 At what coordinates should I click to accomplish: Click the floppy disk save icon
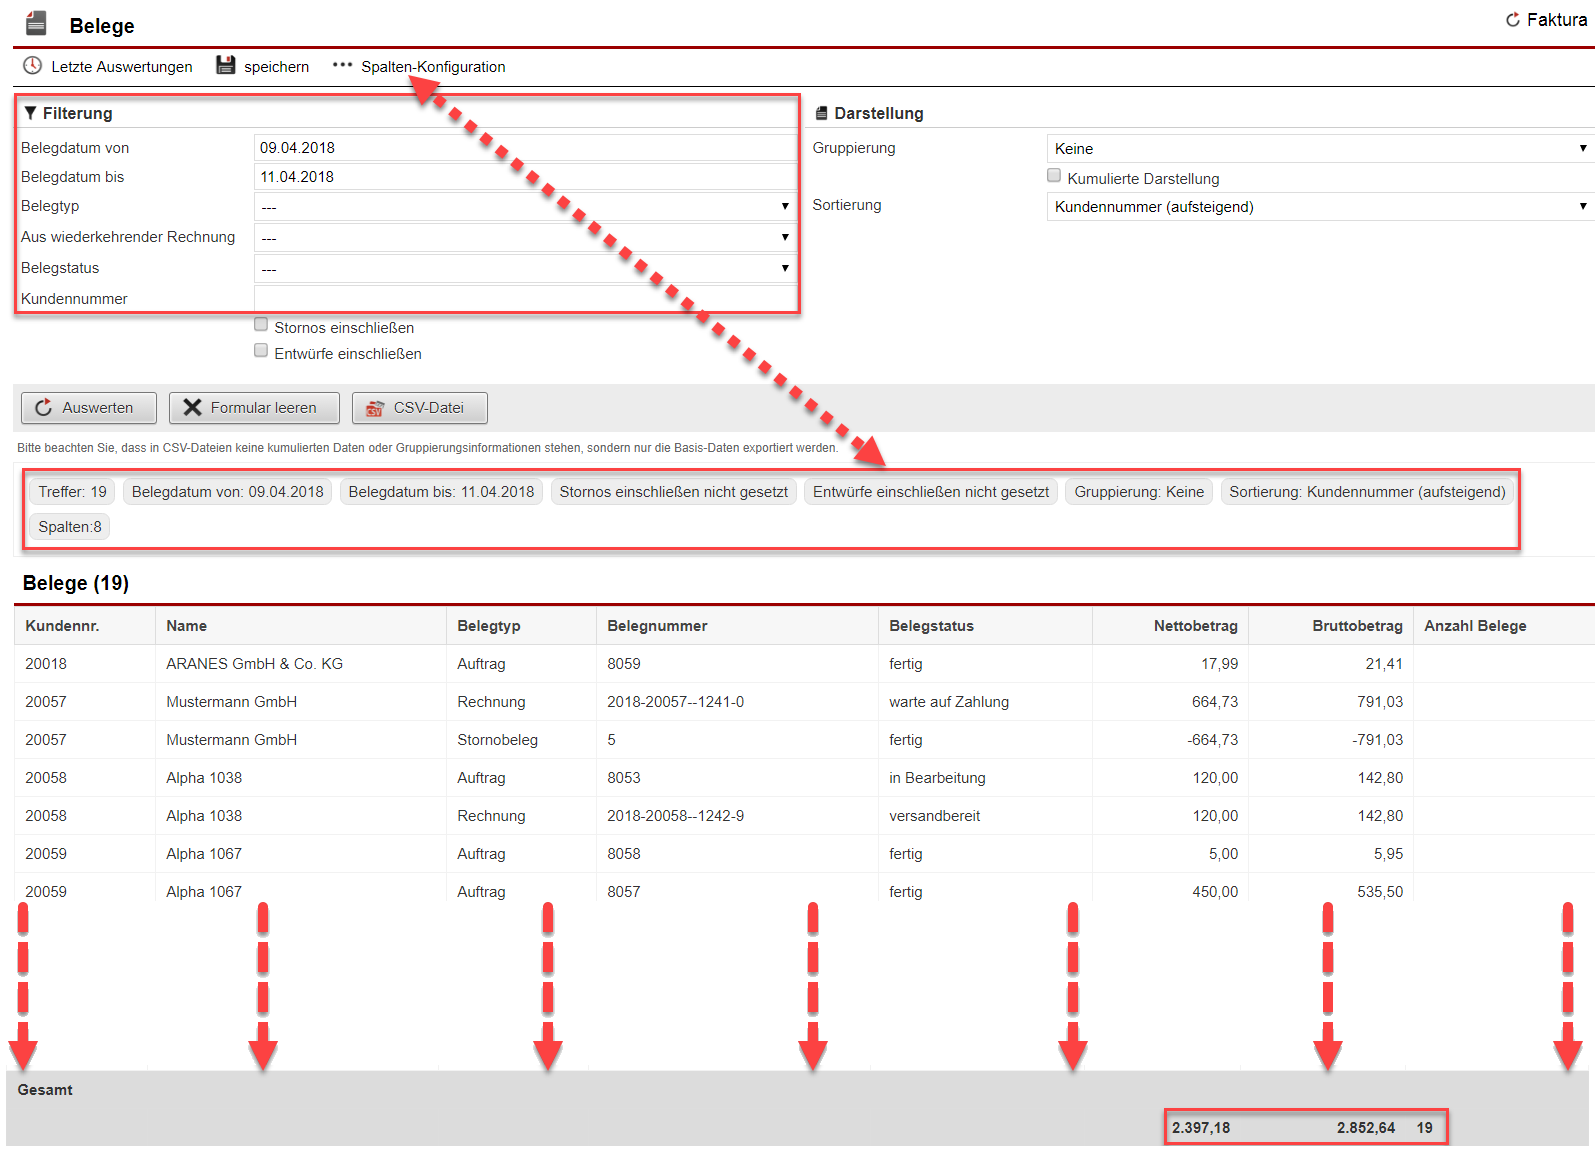click(x=226, y=66)
